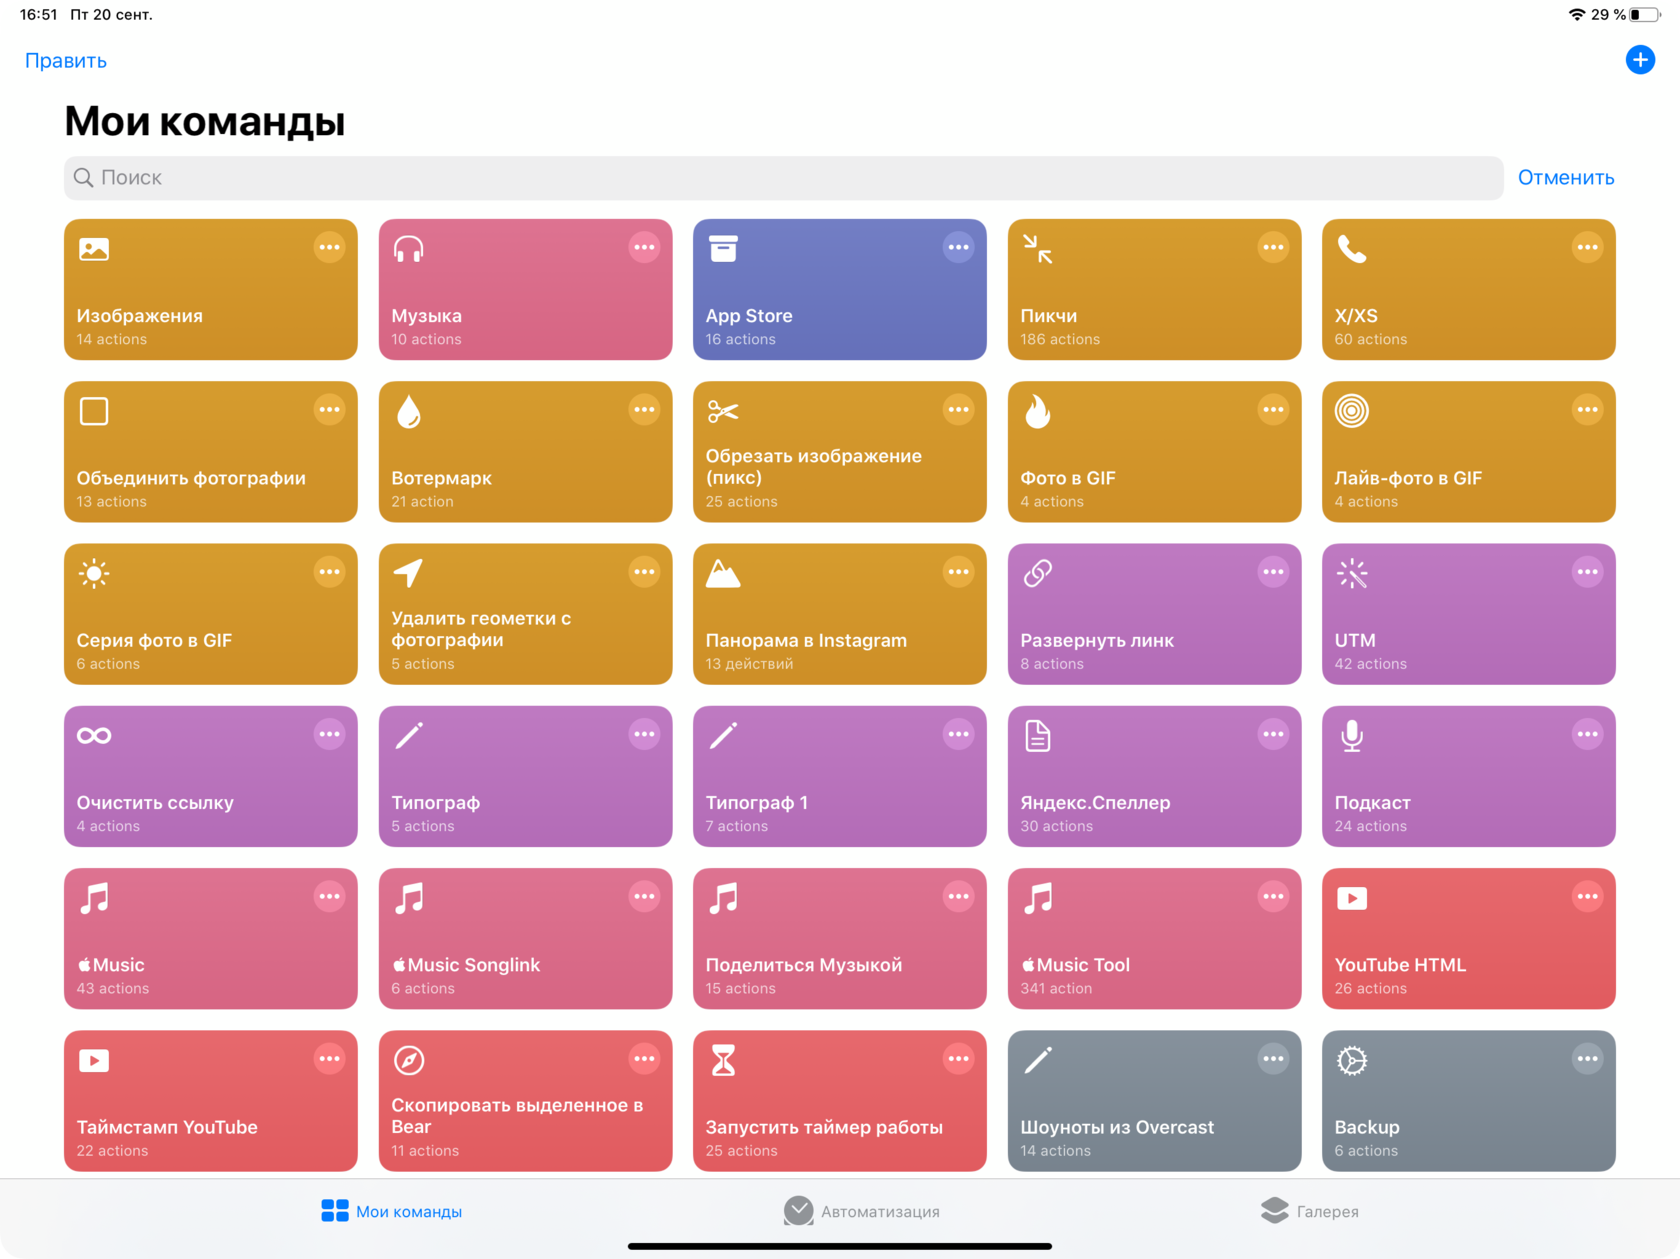
Task: Run the Подкаст shortcut
Action: tap(1469, 777)
